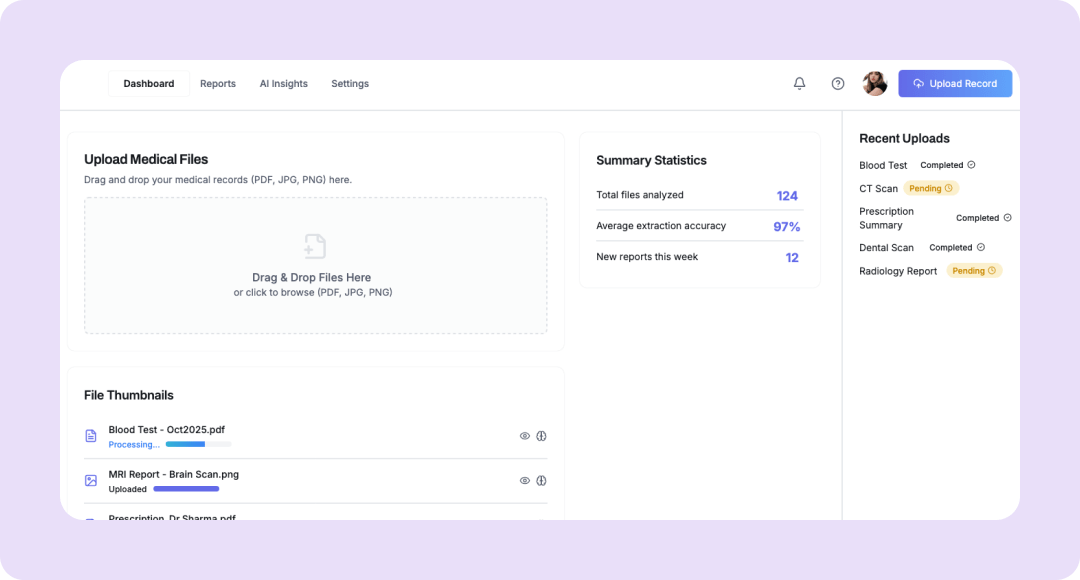Viewport: 1080px width, 580px height.
Task: Toggle preview eye for Blood Test - Oct2025.pdf
Action: [525, 436]
